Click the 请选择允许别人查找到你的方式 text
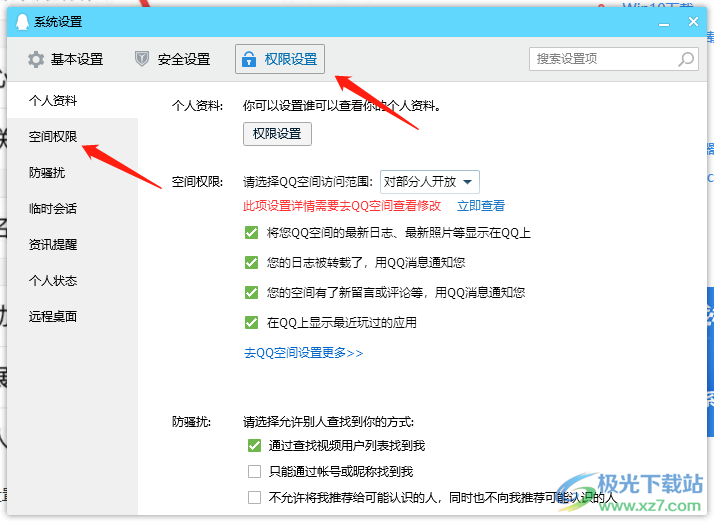The image size is (714, 522). click(328, 422)
